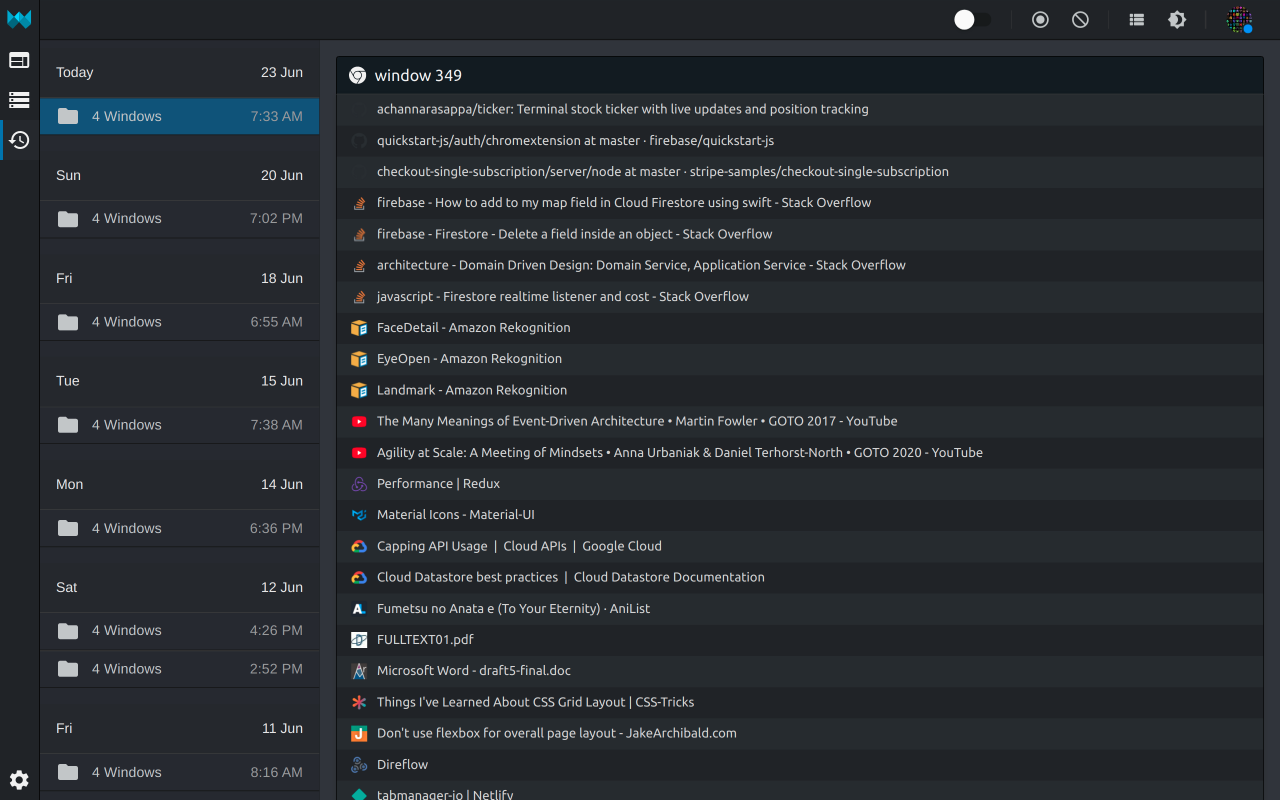Expand the Sat 12 Jun 2:52 PM session
1280x800 pixels.
point(179,668)
